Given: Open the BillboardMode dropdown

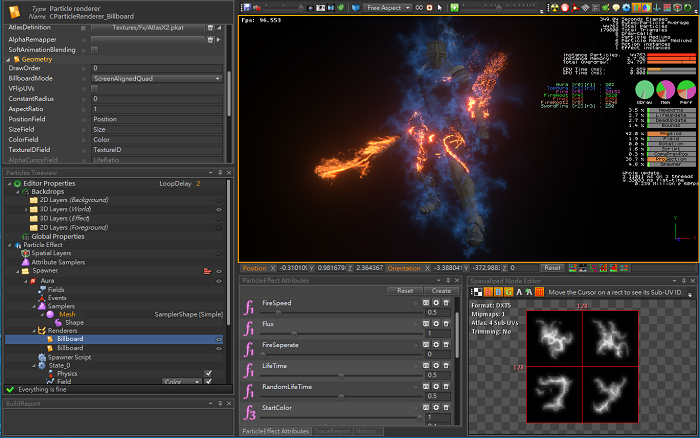Looking at the screenshot, I should coord(155,78).
